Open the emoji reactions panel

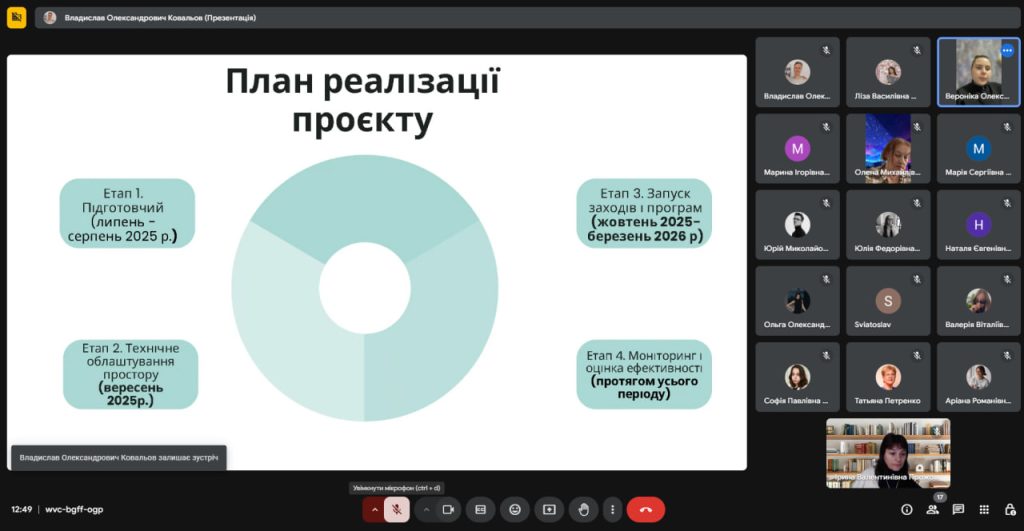coord(515,509)
